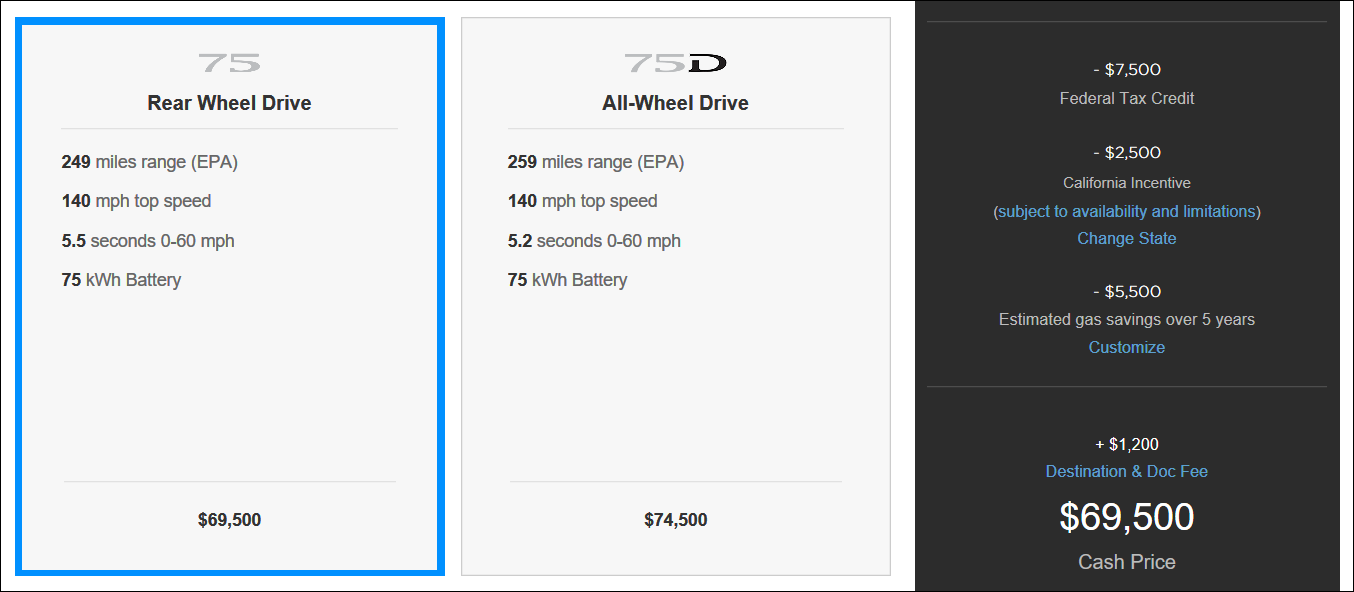
Task: Click the $5,500 estimated gas savings amount
Action: 1127,292
